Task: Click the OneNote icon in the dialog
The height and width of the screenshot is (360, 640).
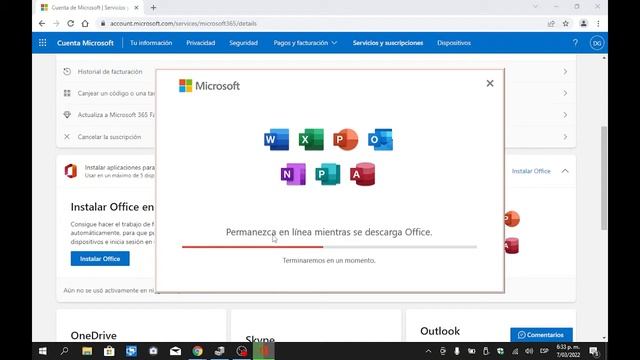Action: coord(293,174)
